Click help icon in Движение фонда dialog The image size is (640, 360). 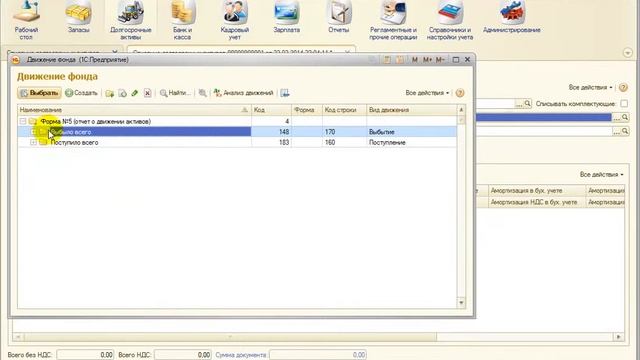click(460, 93)
